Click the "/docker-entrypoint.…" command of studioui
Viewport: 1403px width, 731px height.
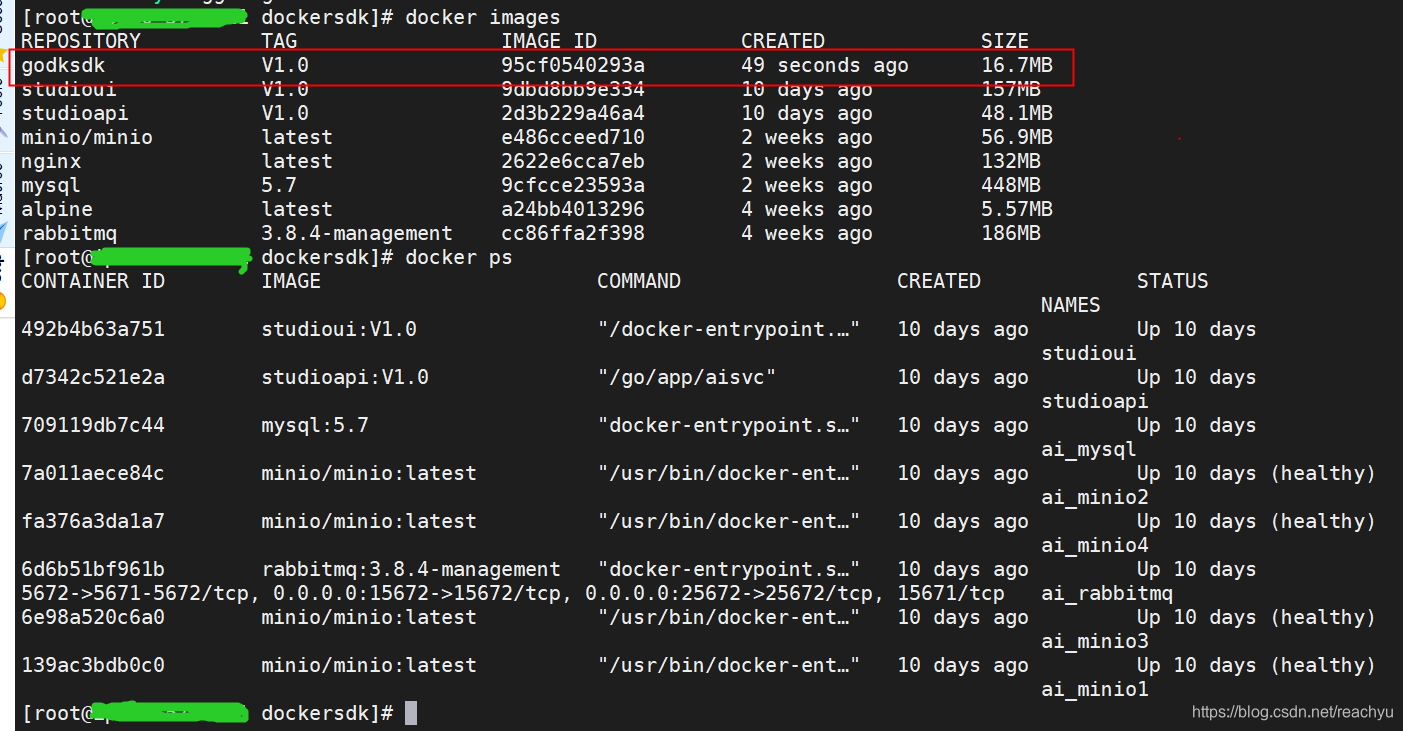[x=729, y=329]
